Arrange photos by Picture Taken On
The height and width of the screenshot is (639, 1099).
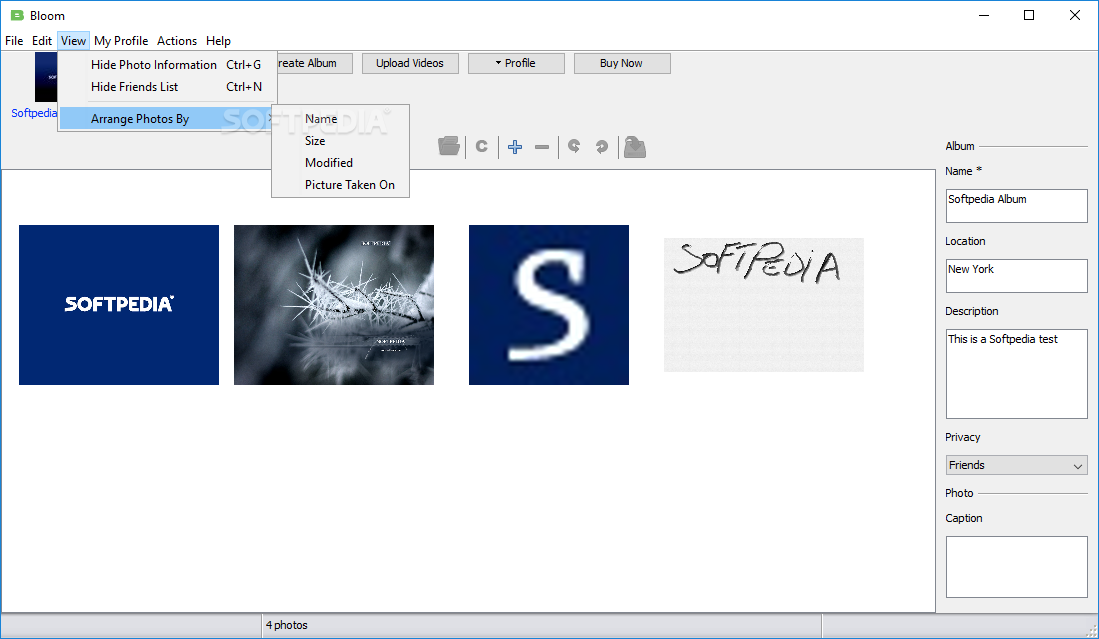click(341, 185)
